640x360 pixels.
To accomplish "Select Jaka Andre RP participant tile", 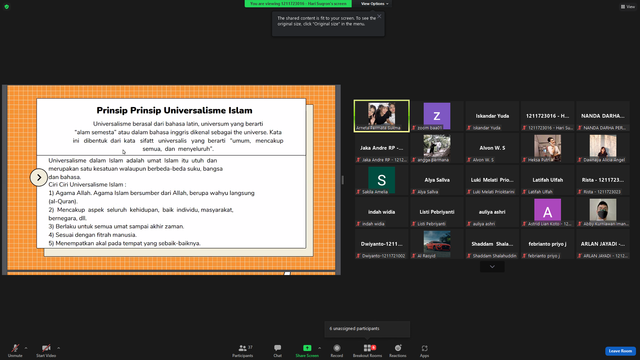I will pyautogui.click(x=382, y=148).
